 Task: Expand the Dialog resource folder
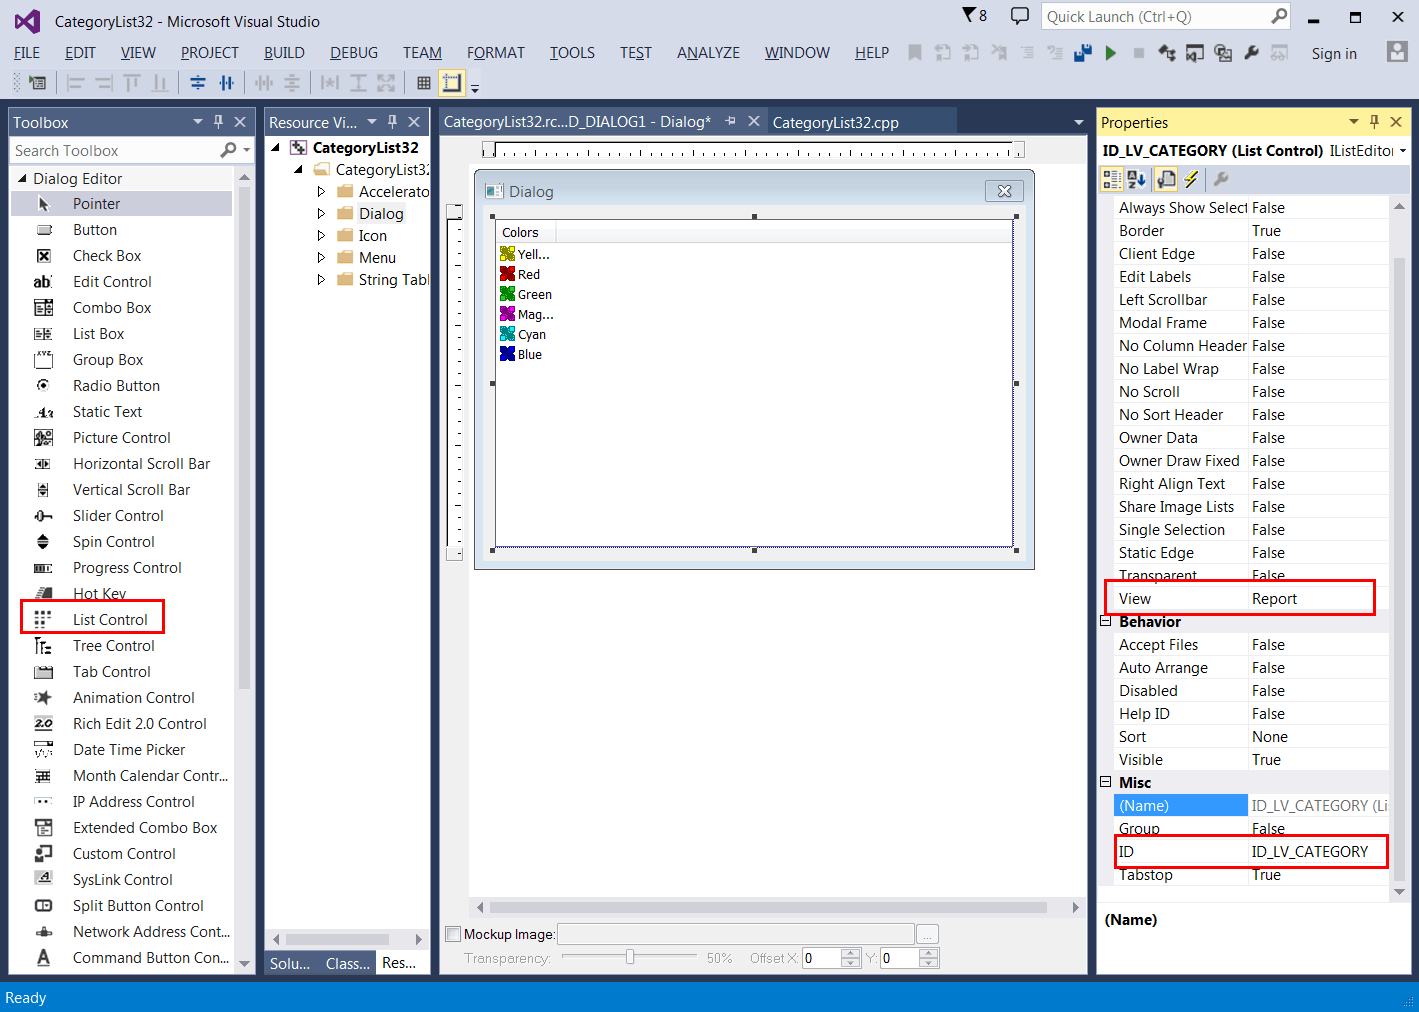tap(321, 214)
